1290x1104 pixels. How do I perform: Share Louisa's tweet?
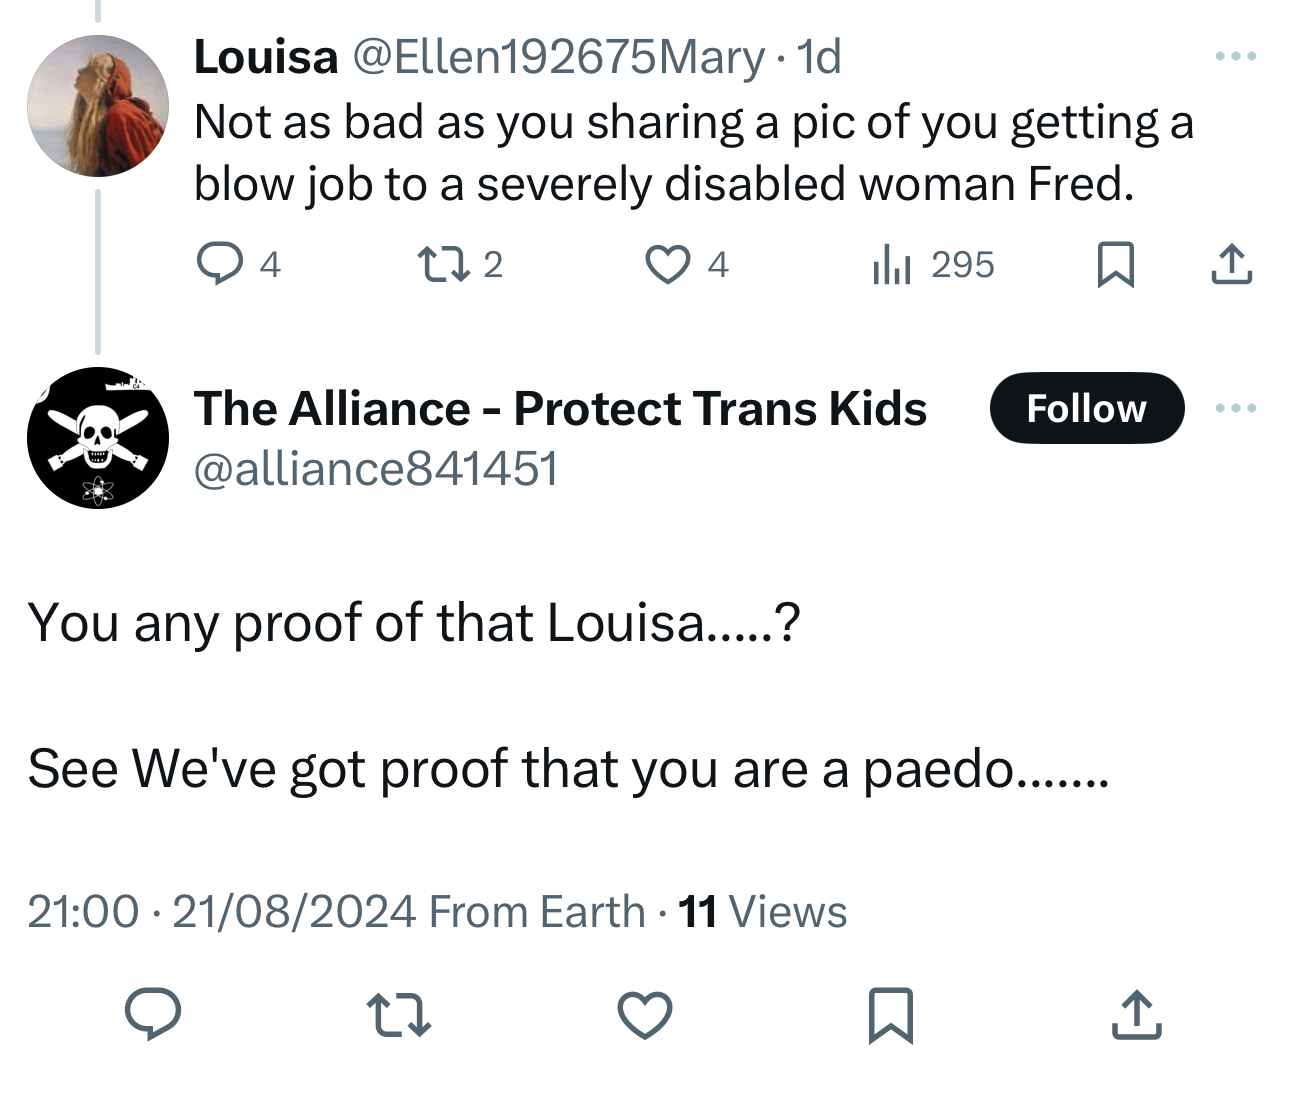pyautogui.click(x=1231, y=264)
